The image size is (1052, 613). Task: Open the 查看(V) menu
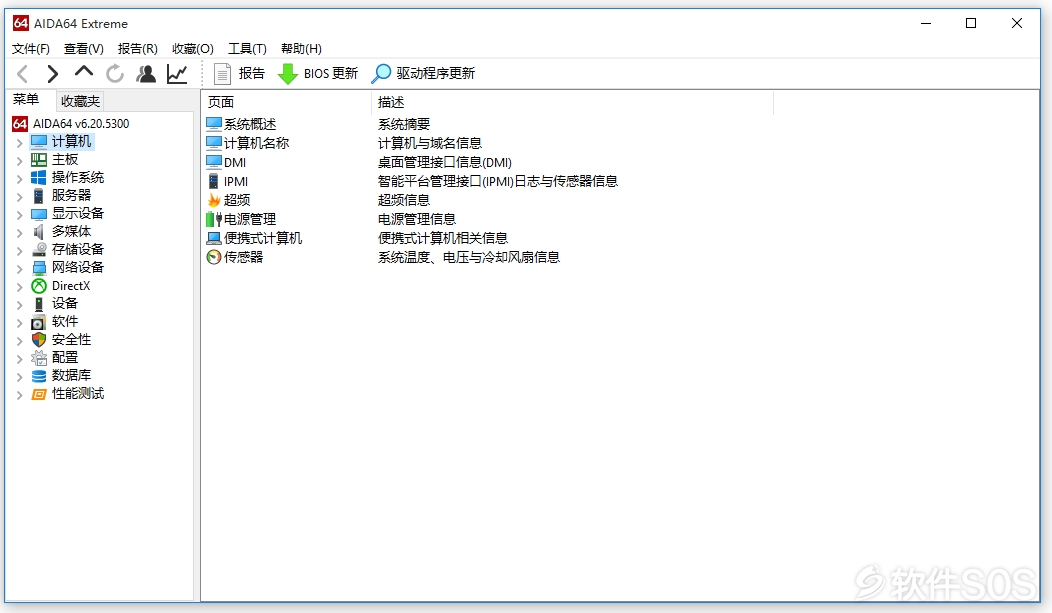click(84, 49)
